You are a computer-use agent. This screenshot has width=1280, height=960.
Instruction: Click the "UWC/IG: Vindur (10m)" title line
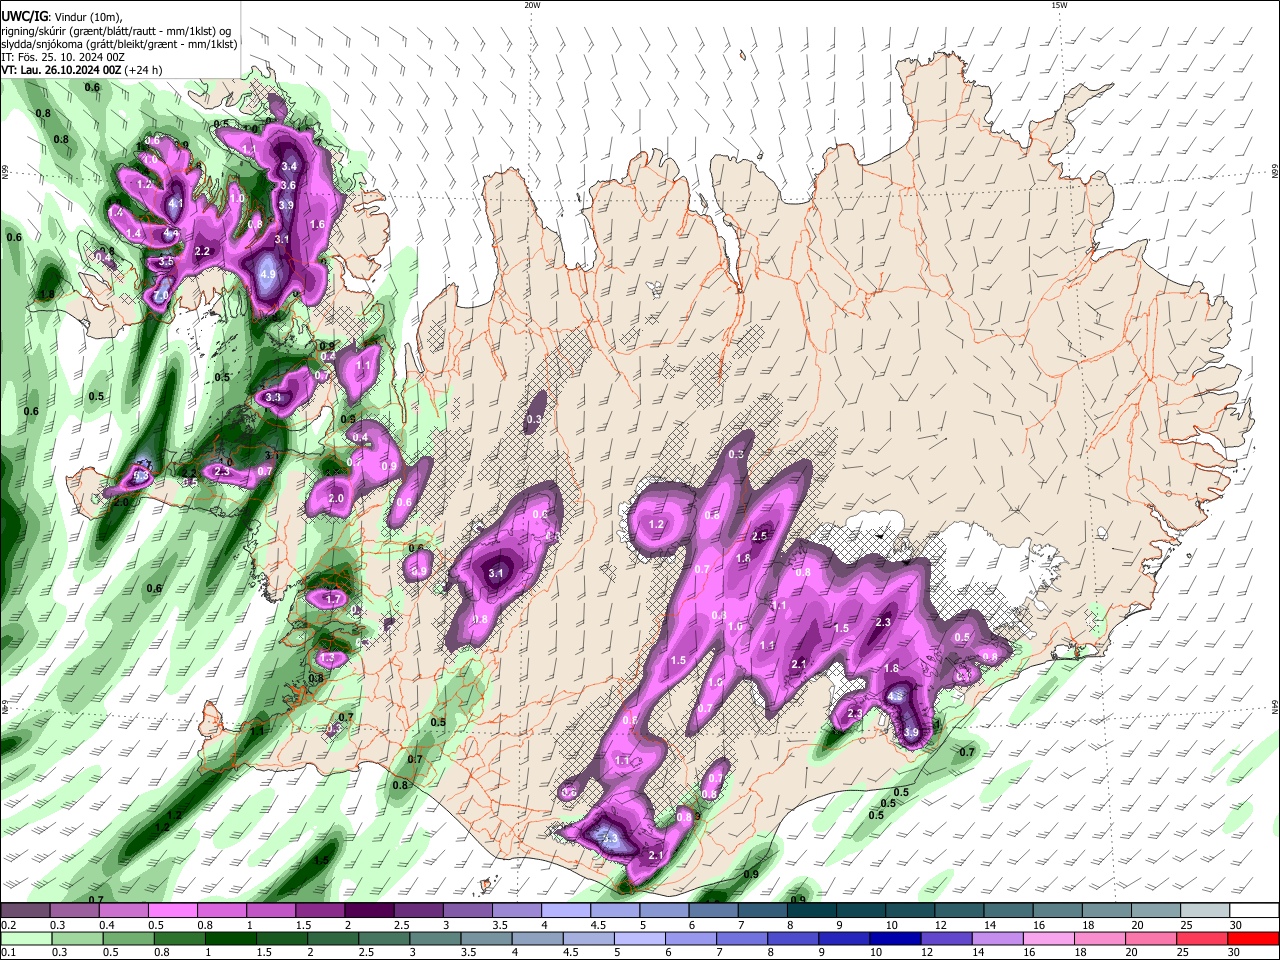coord(61,17)
